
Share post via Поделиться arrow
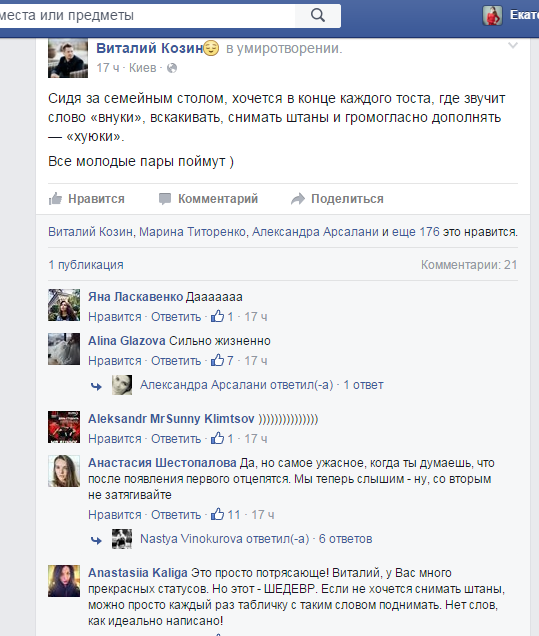[337, 199]
